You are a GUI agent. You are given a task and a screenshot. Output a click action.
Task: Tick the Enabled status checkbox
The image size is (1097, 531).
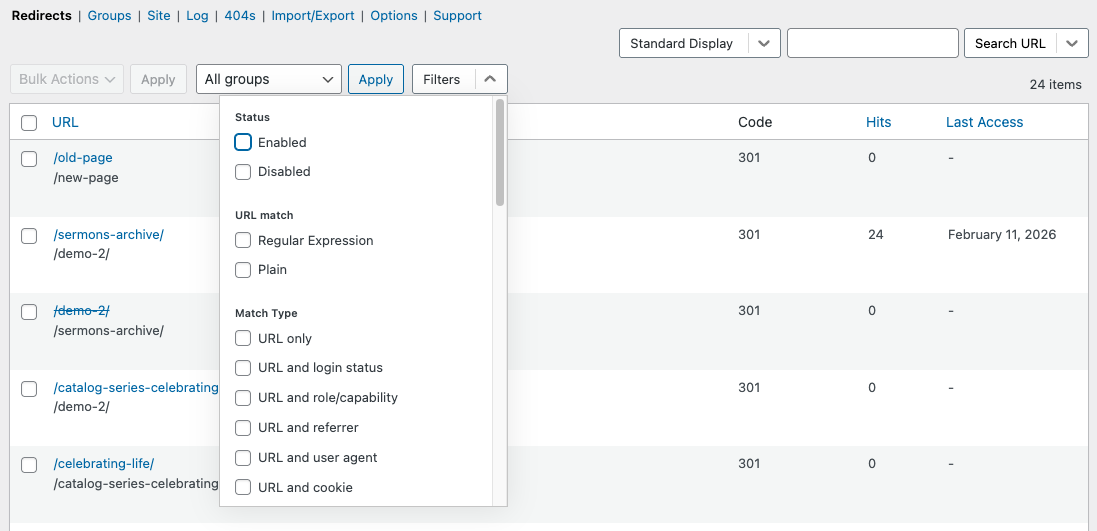243,142
